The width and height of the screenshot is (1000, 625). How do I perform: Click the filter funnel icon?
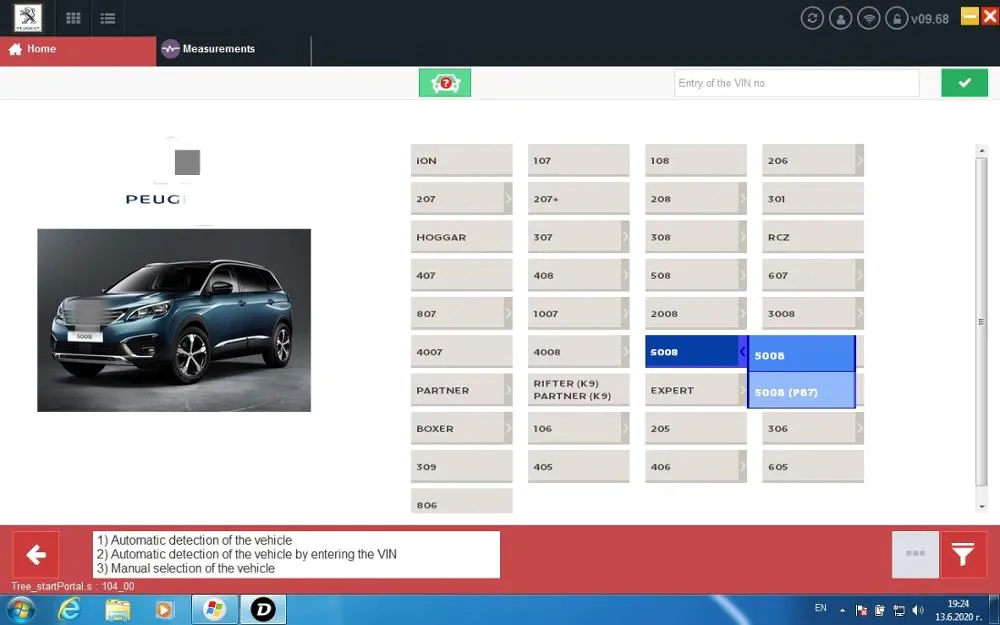pyautogui.click(x=962, y=553)
